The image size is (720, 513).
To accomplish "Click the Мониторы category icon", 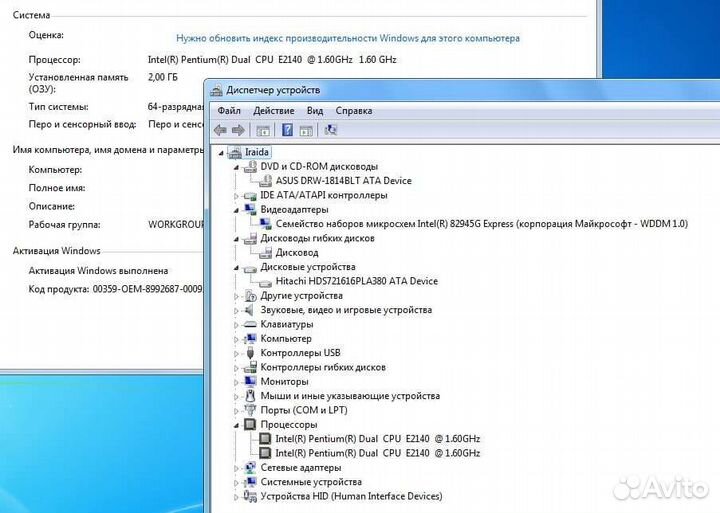I will point(250,382).
